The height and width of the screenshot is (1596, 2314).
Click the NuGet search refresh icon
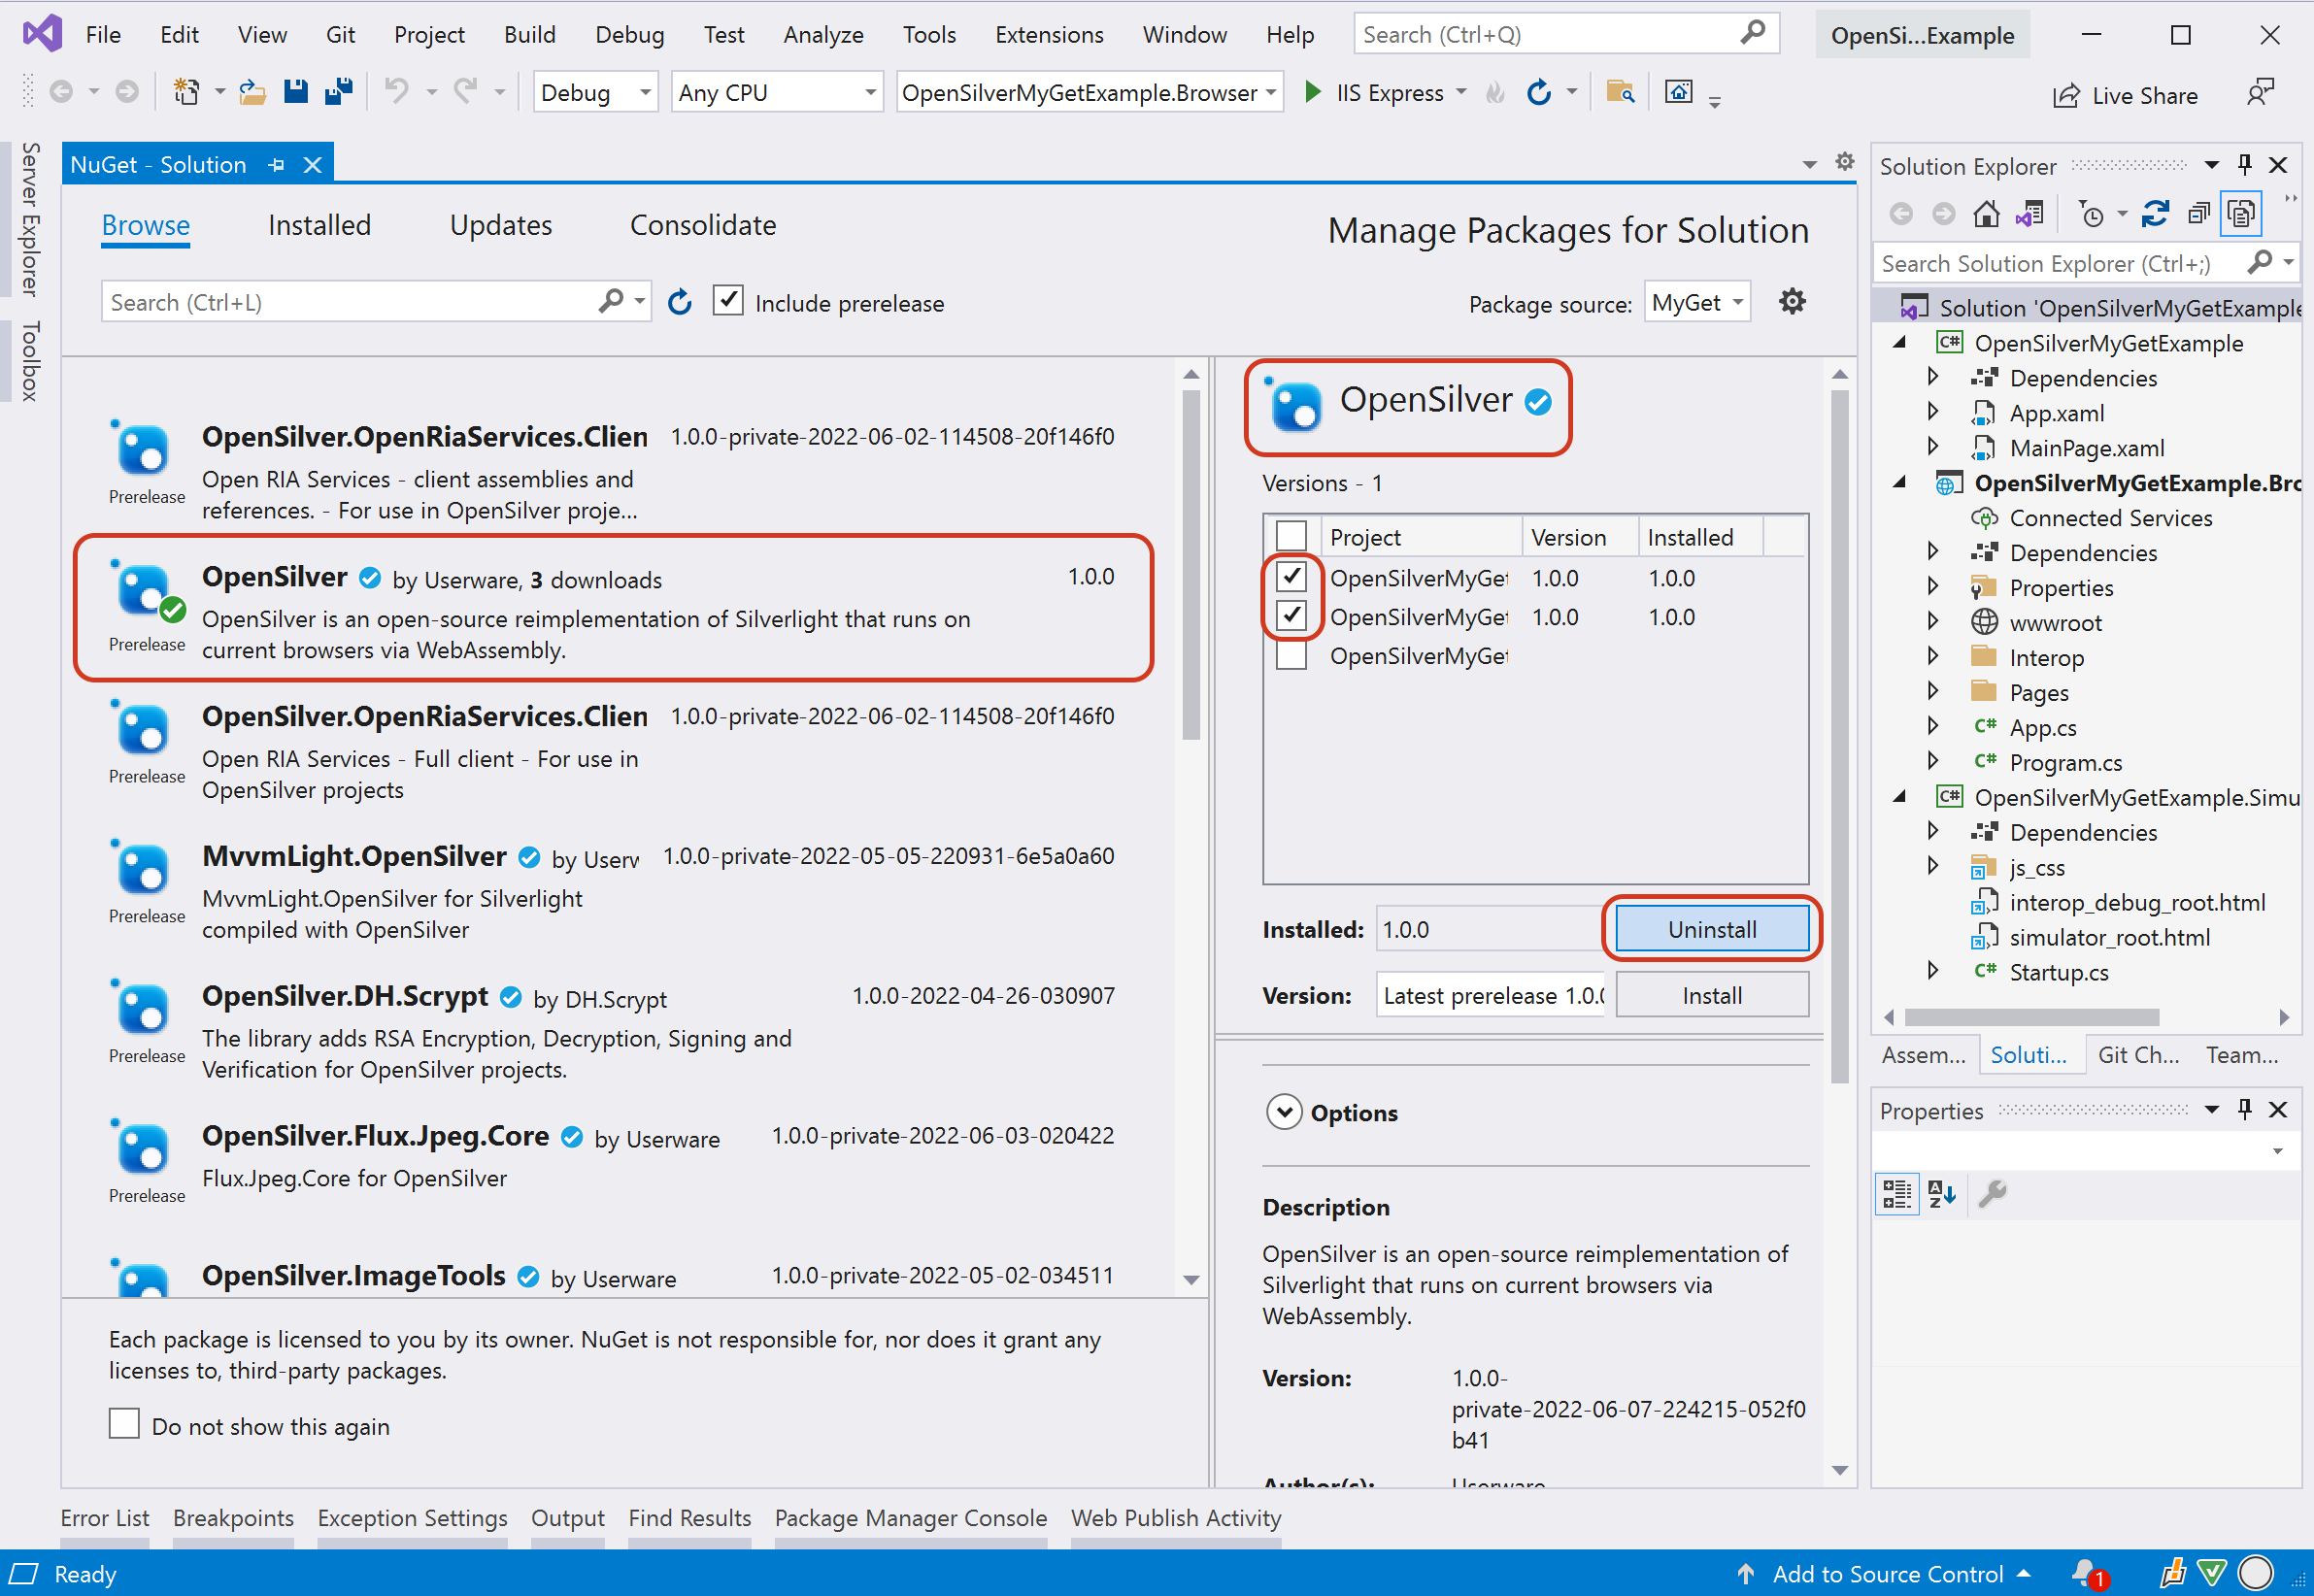coord(680,302)
